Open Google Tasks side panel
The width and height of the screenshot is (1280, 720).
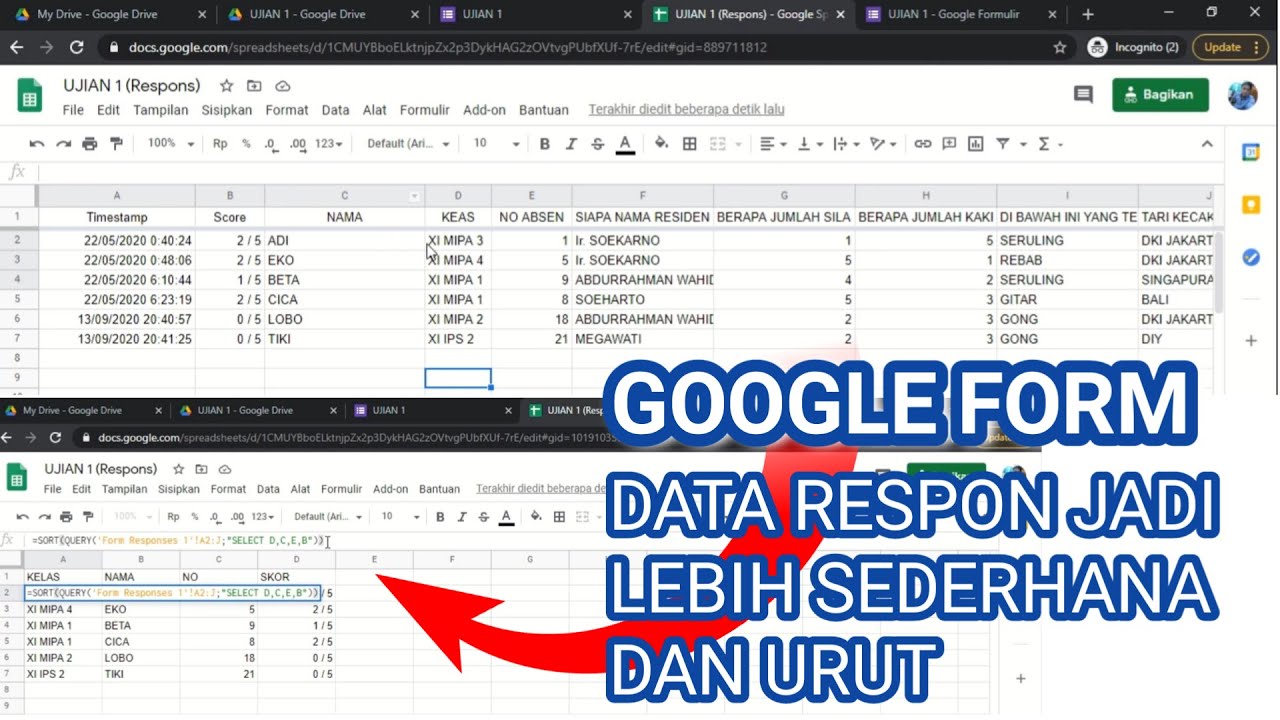pos(1250,257)
